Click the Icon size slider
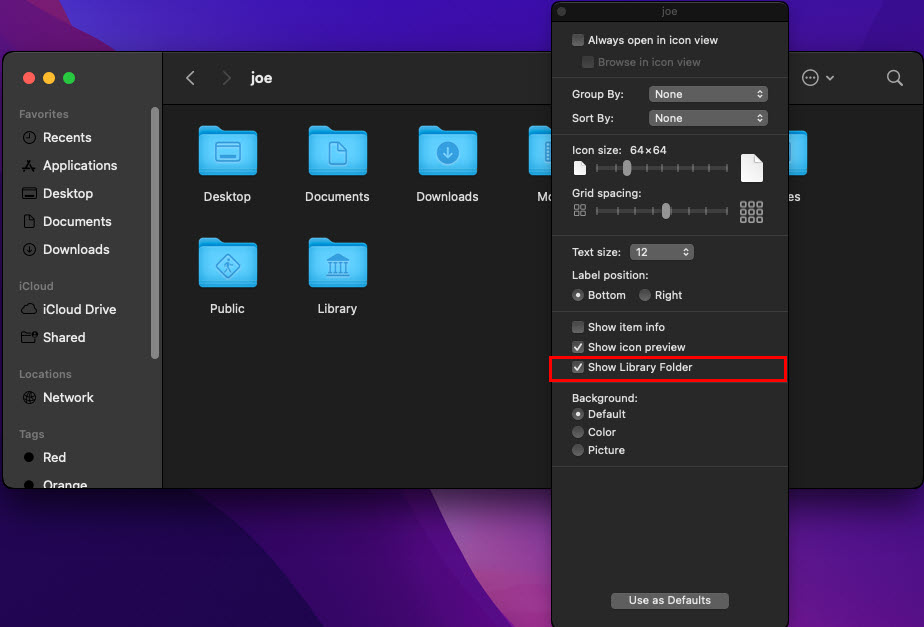 click(x=661, y=168)
